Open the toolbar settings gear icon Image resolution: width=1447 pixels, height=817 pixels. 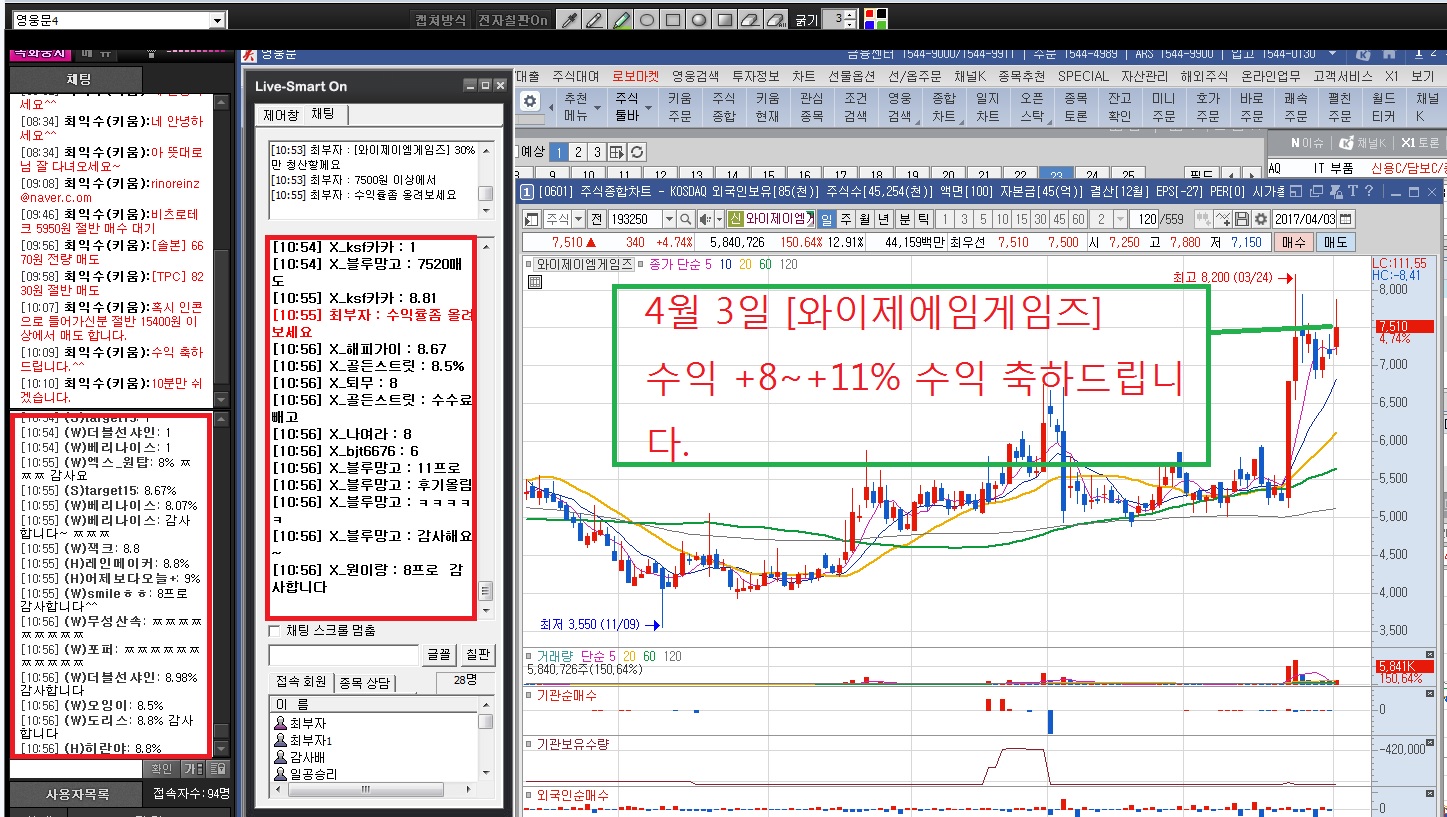[x=529, y=102]
